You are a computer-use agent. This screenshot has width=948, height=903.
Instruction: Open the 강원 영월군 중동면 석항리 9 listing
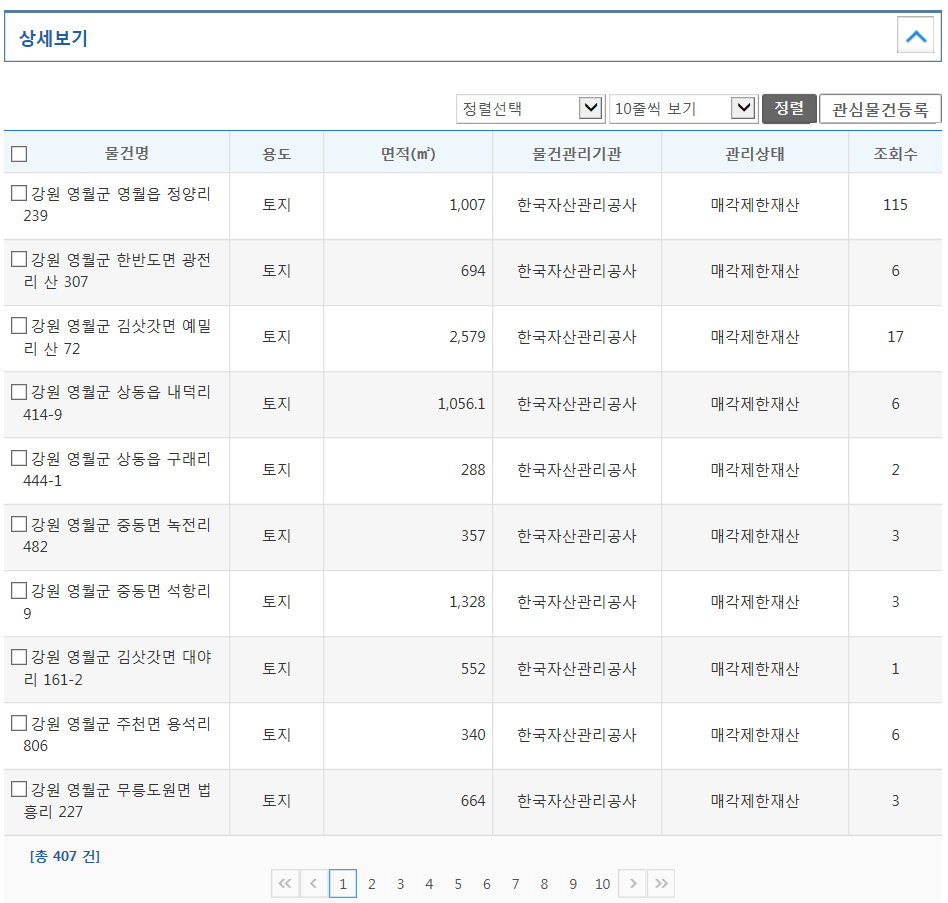click(117, 602)
